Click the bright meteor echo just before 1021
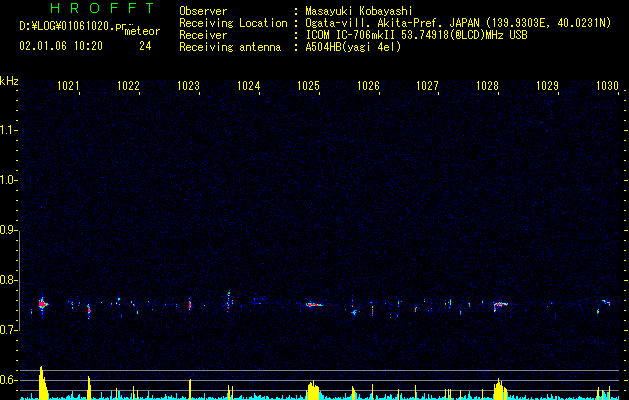The image size is (629, 400). click(43, 305)
